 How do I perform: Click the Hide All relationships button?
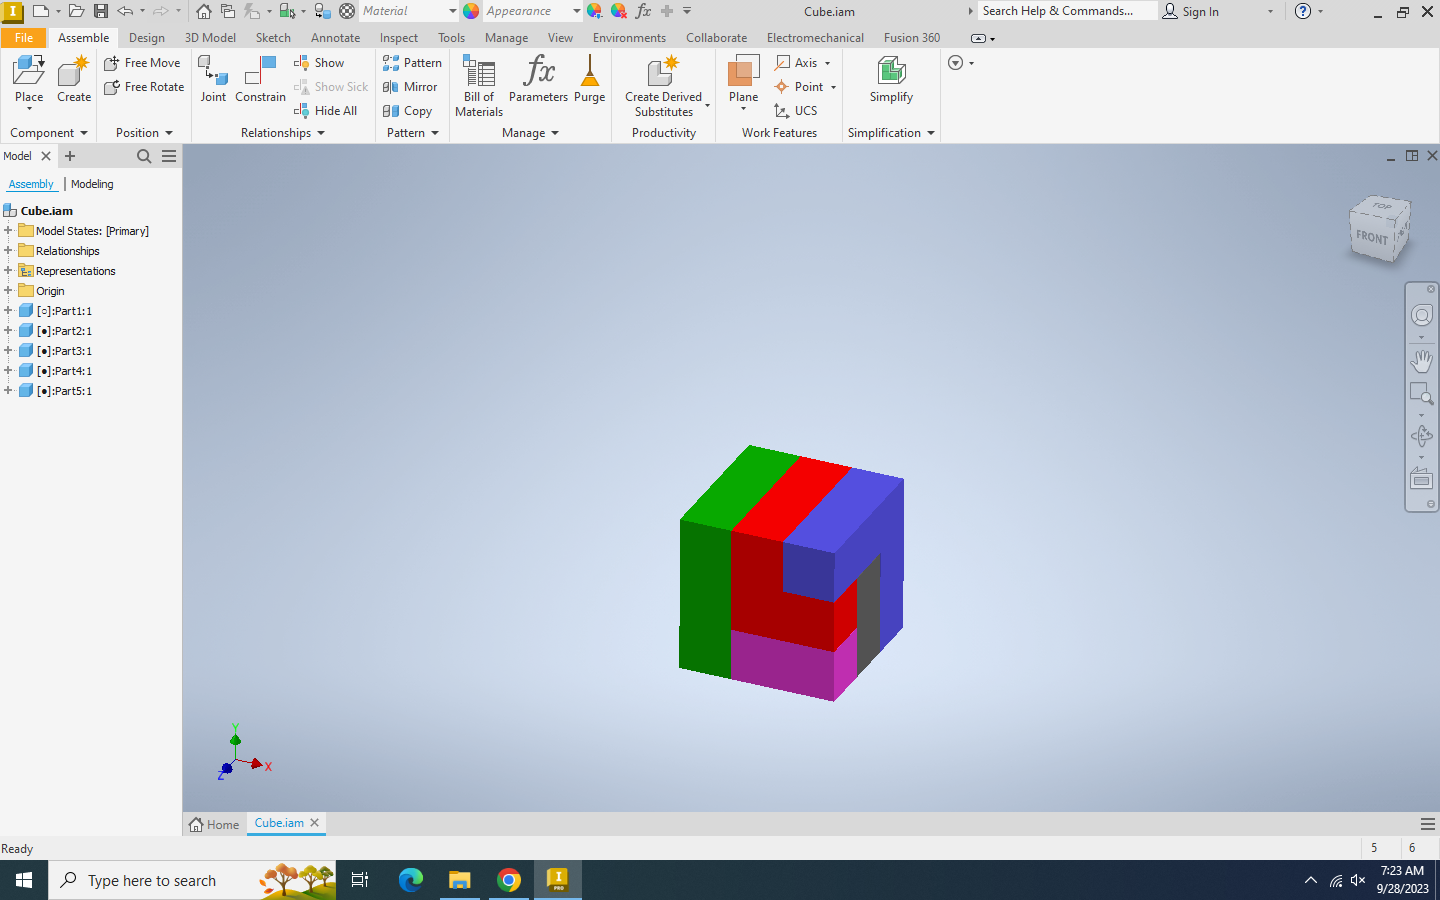[326, 111]
